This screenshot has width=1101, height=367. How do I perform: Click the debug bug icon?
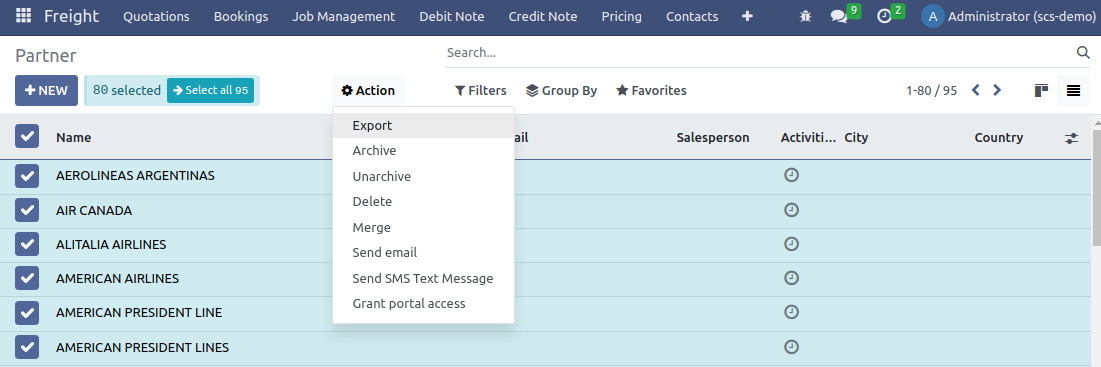[805, 16]
